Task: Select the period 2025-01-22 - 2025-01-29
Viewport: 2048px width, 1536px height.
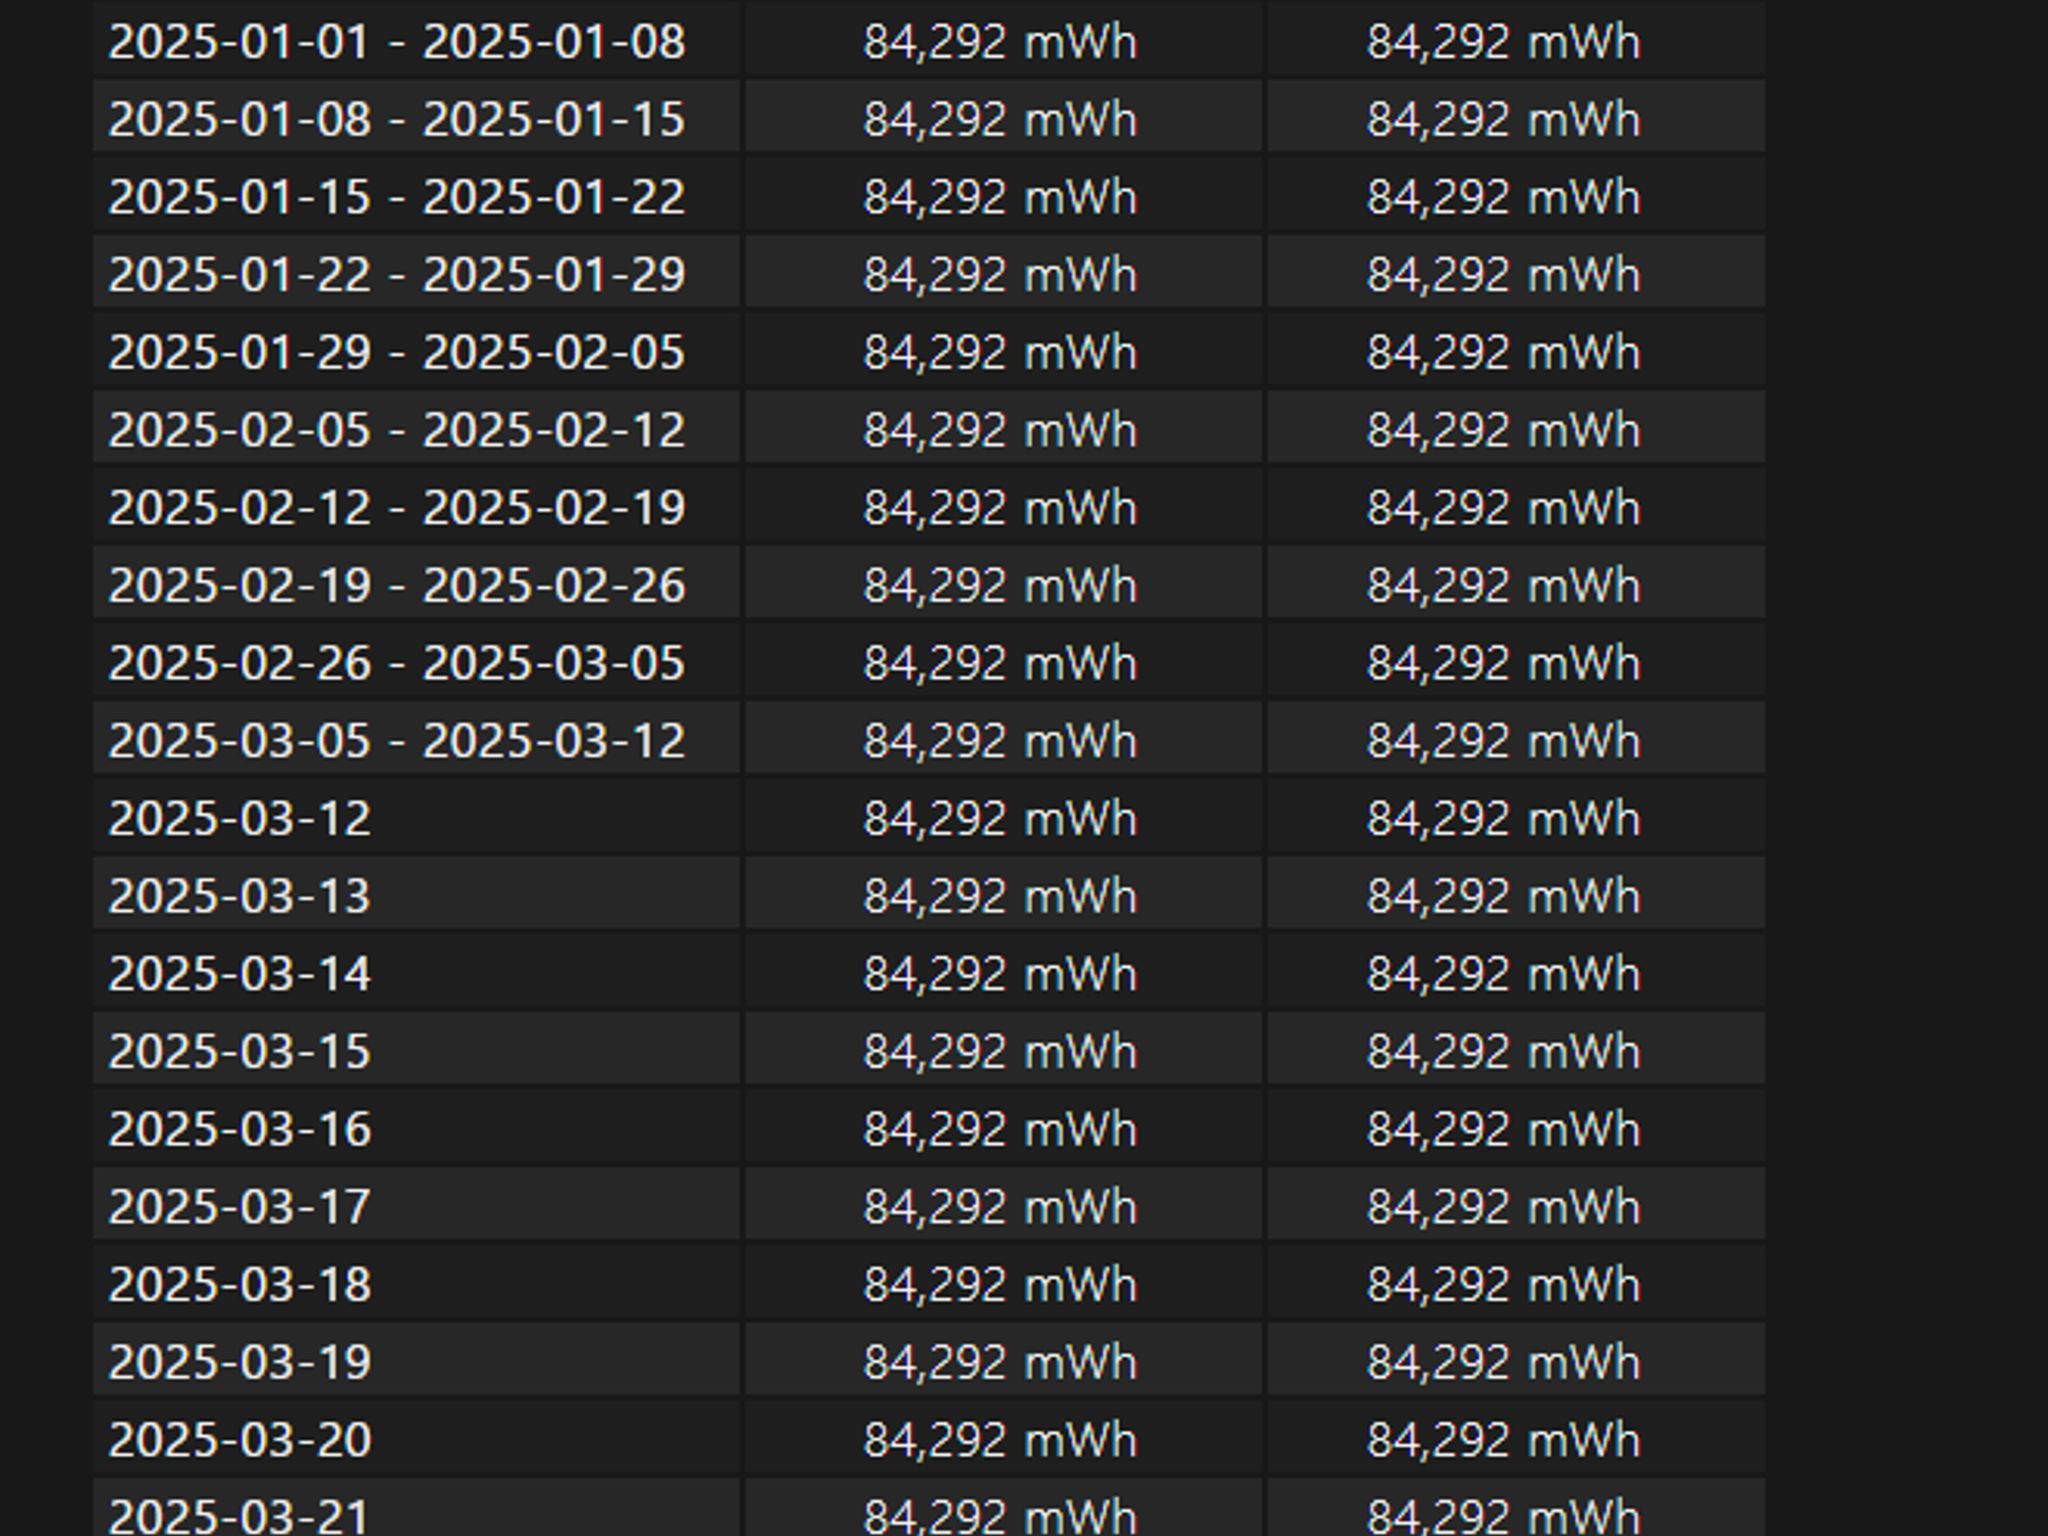Action: pos(397,275)
